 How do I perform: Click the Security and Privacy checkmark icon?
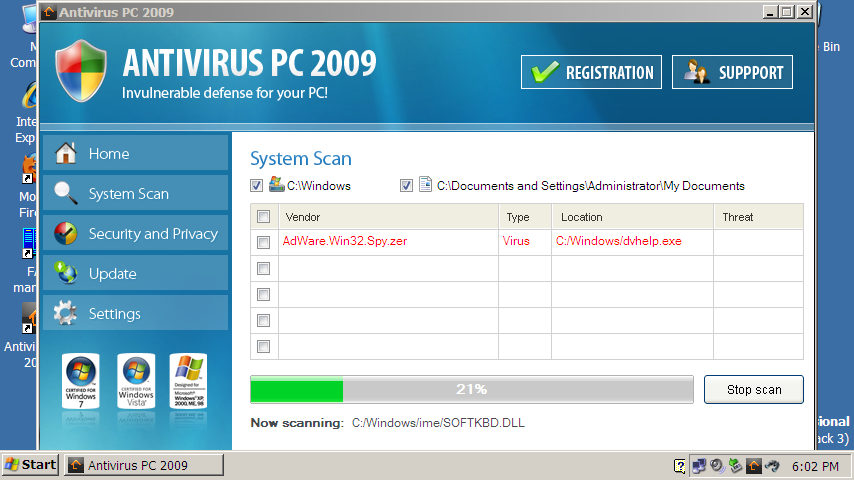[x=66, y=233]
